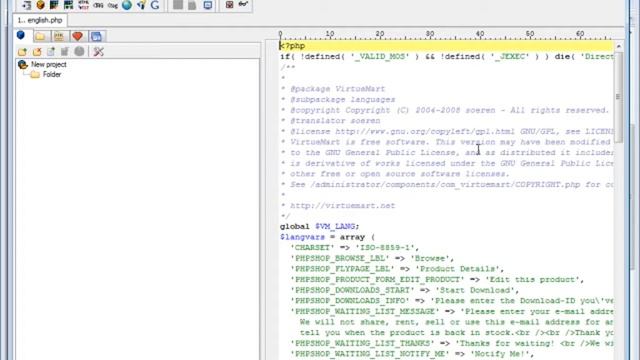
Task: Click the glasses icon in top toolbar
Action: point(243,4)
